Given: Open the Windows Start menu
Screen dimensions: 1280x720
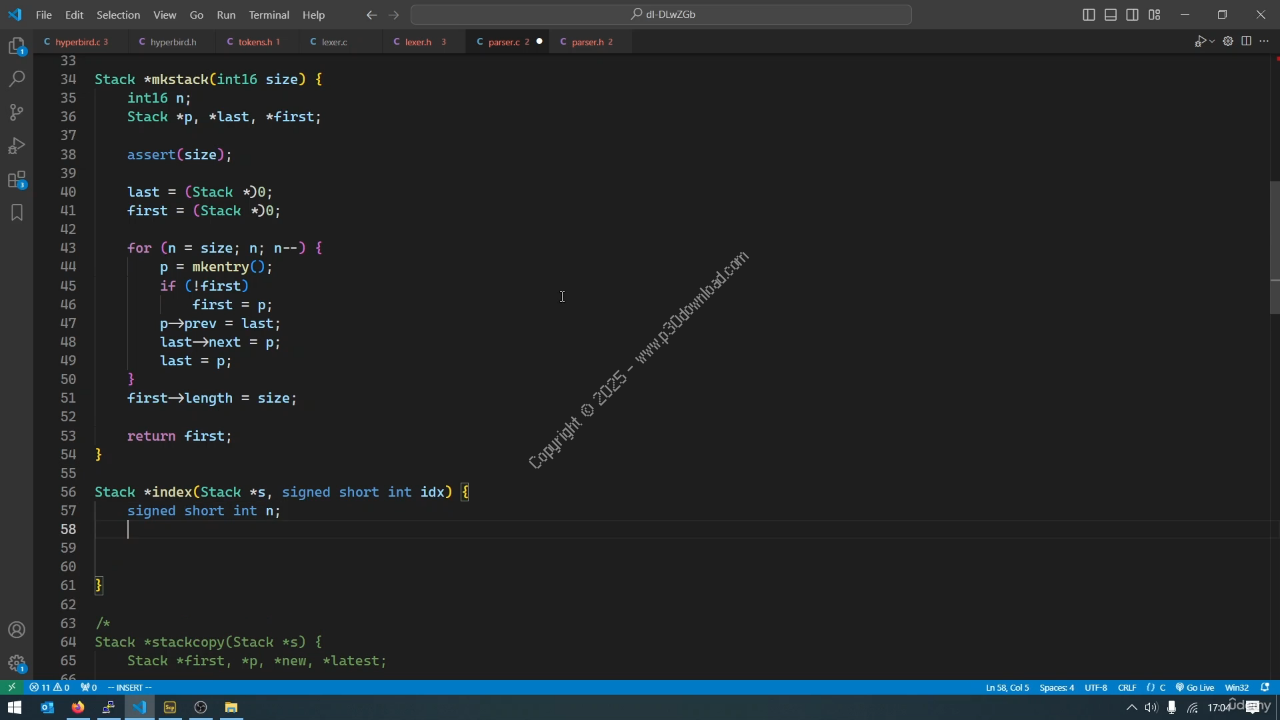Looking at the screenshot, I should [x=14, y=708].
